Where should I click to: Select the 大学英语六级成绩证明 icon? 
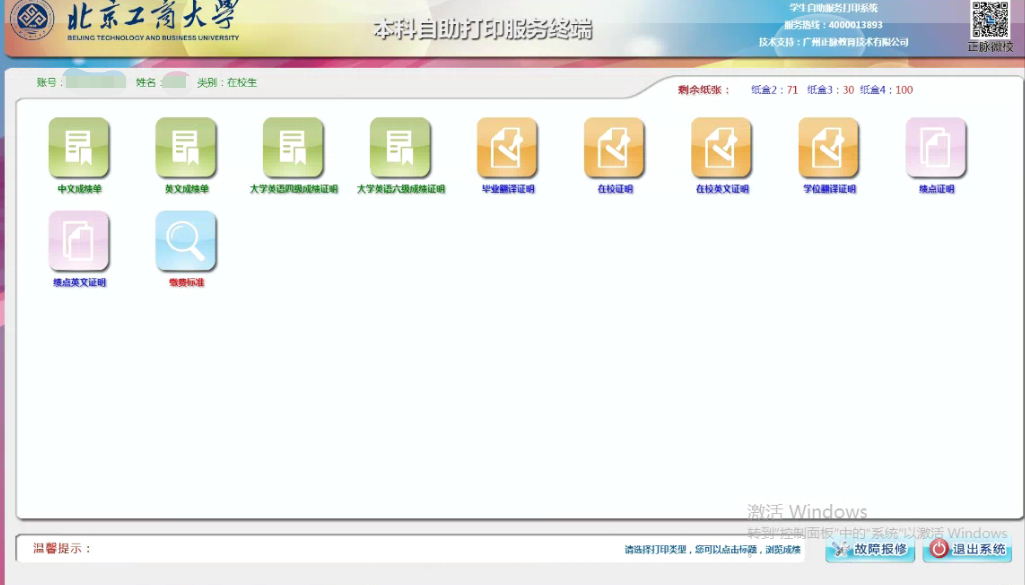pos(400,147)
